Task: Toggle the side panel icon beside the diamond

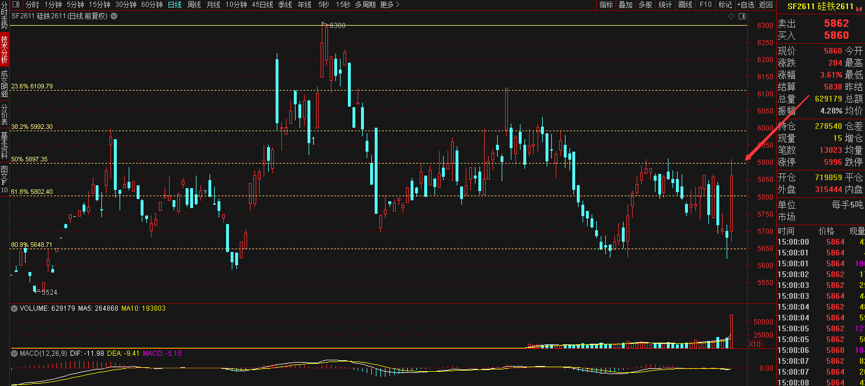Action: [x=741, y=16]
